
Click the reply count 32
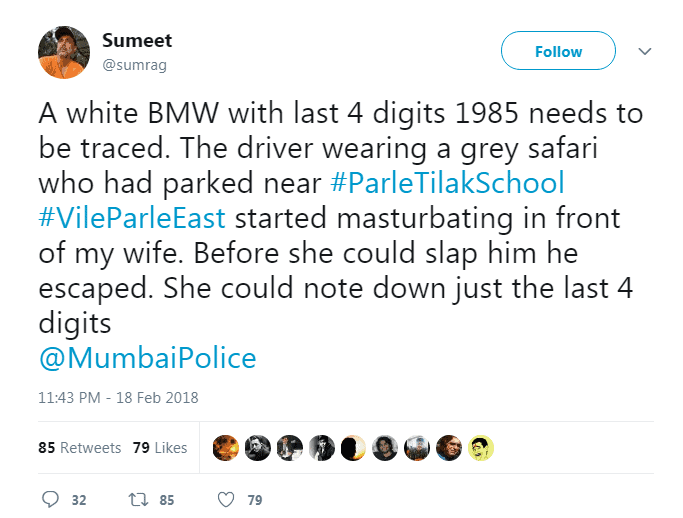pos(79,500)
